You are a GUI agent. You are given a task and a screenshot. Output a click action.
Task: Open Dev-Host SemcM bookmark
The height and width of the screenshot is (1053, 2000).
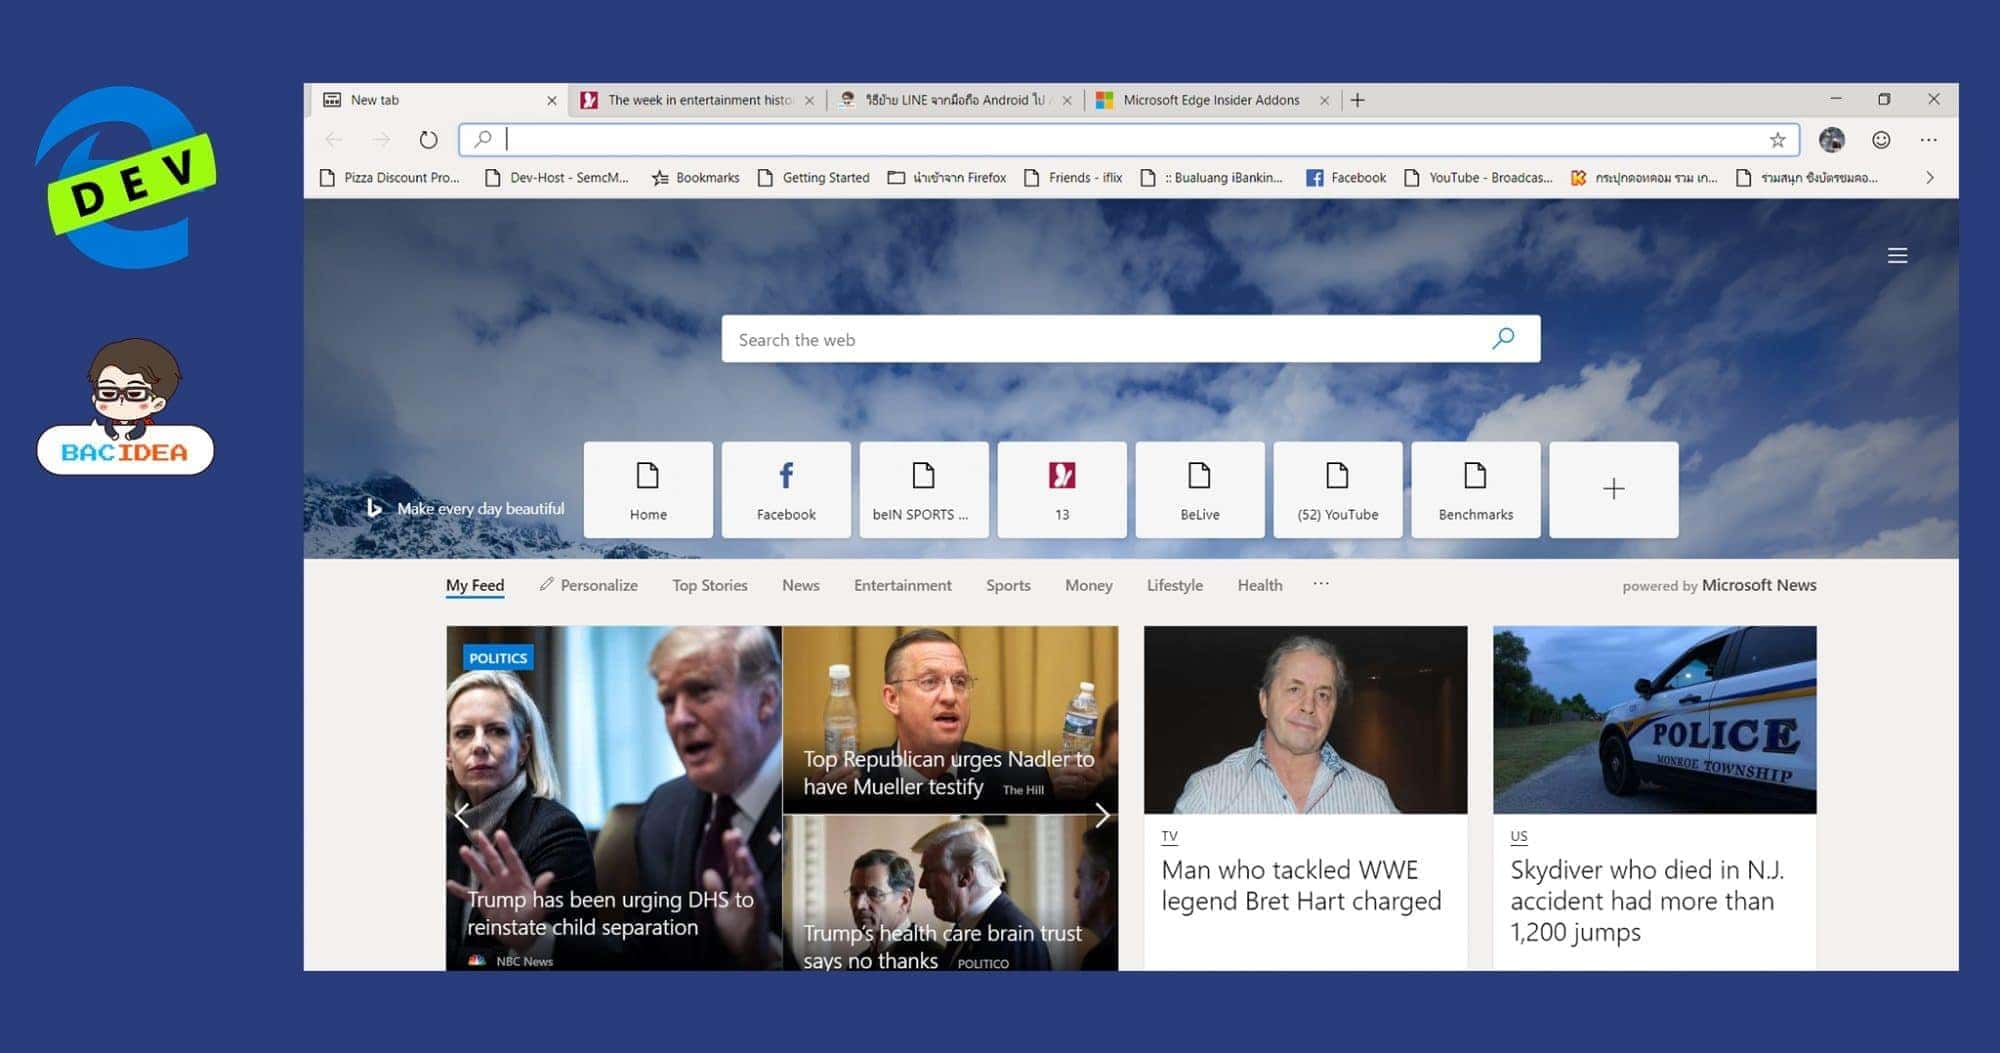pos(557,178)
